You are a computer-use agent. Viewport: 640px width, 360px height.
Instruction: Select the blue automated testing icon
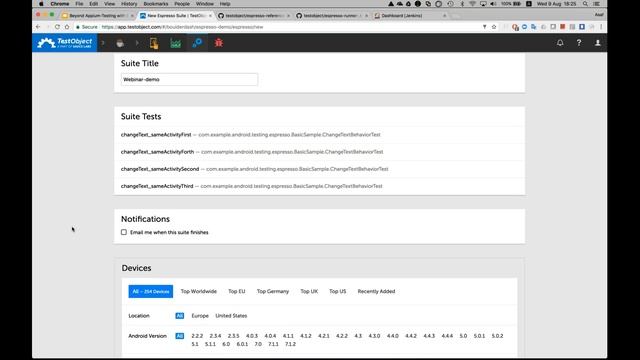(x=197, y=43)
